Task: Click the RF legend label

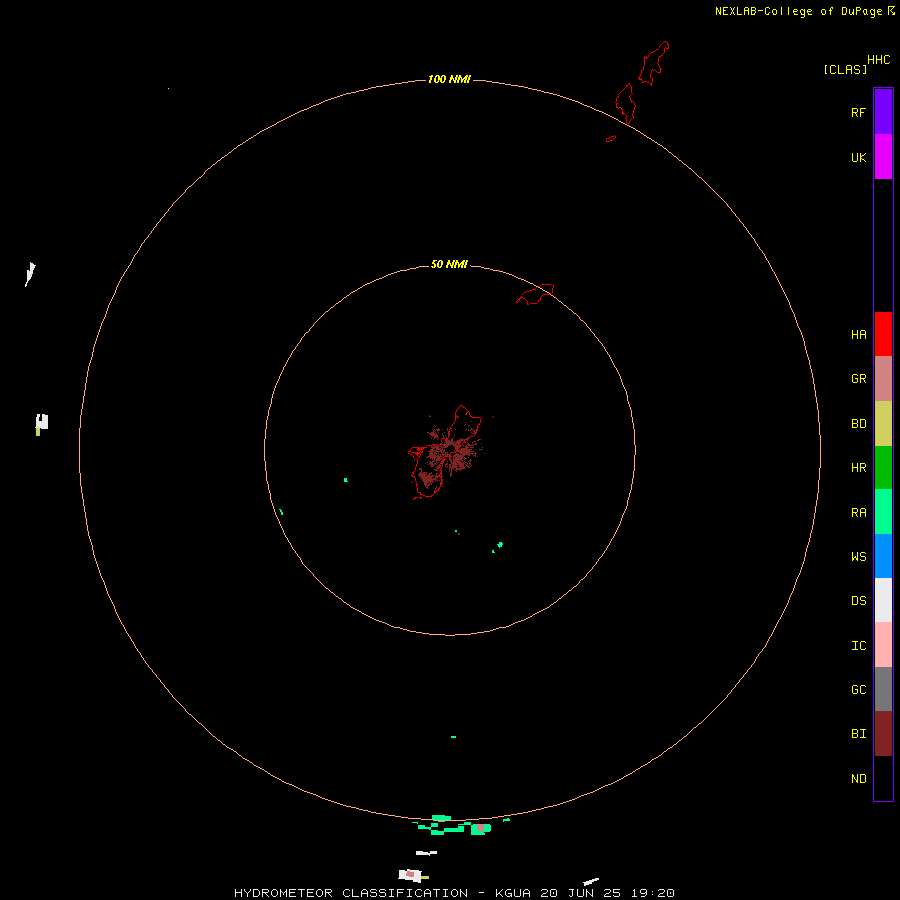Action: pos(858,112)
